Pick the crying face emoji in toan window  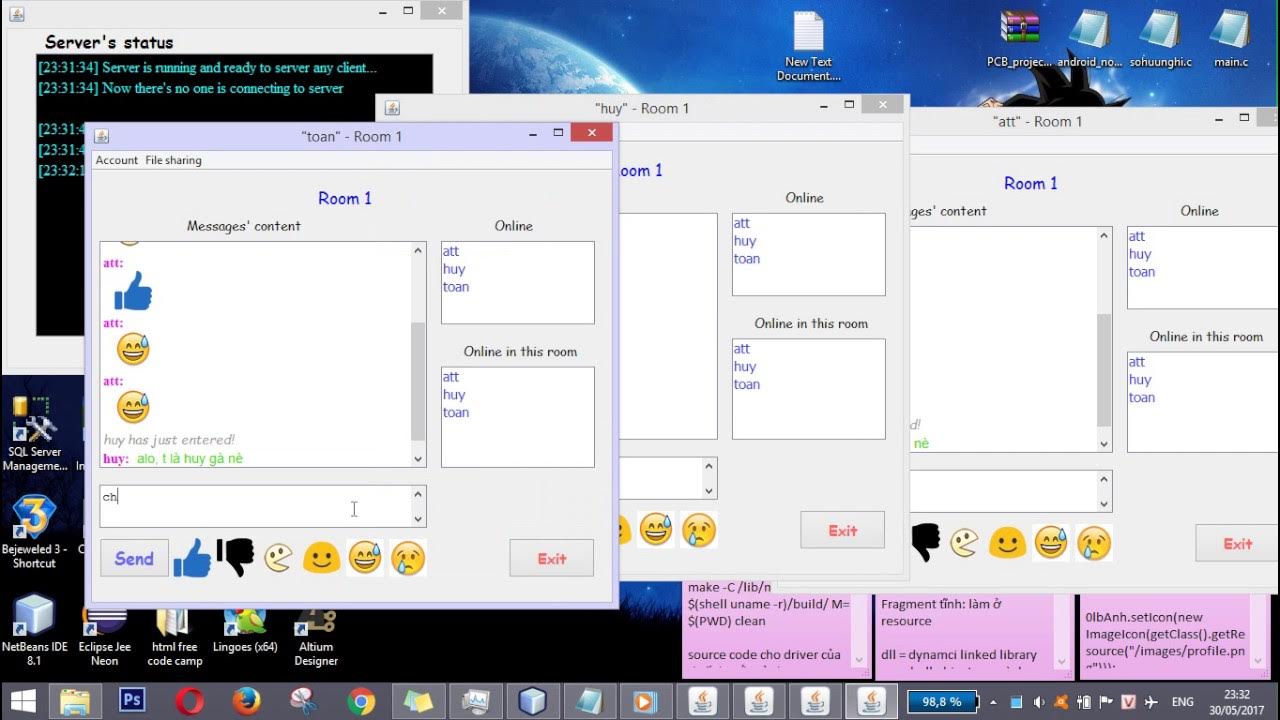coord(408,558)
